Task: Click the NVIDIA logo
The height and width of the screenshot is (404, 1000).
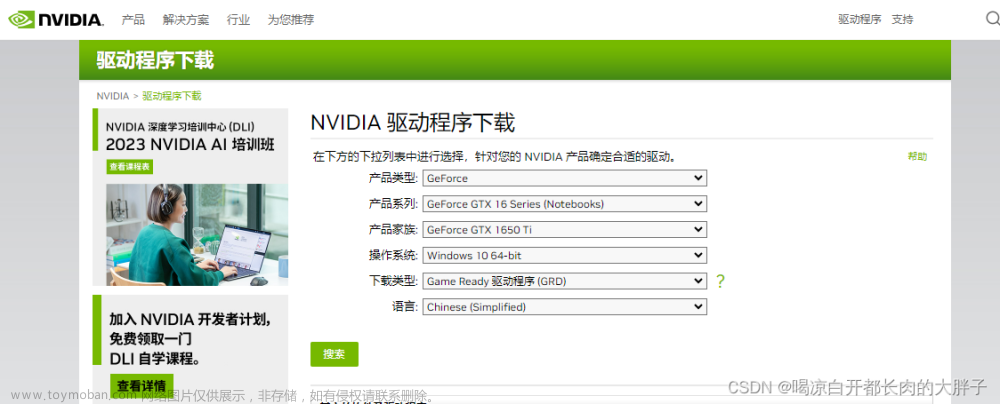Action: [55, 20]
